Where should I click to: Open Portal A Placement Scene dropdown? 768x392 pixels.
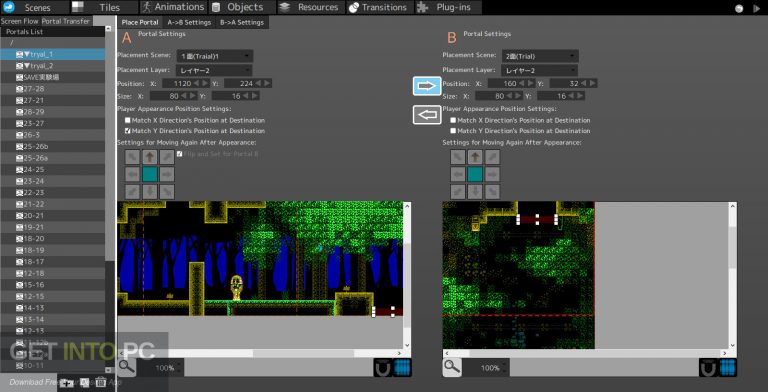[x=215, y=56]
